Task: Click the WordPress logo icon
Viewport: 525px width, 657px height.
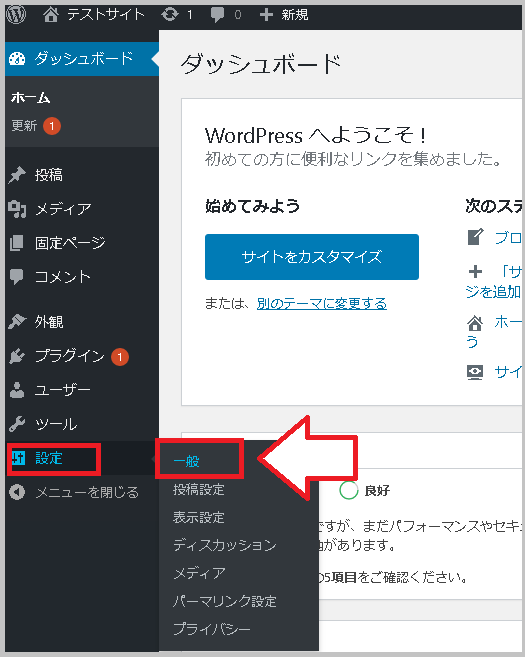Action: click(16, 15)
